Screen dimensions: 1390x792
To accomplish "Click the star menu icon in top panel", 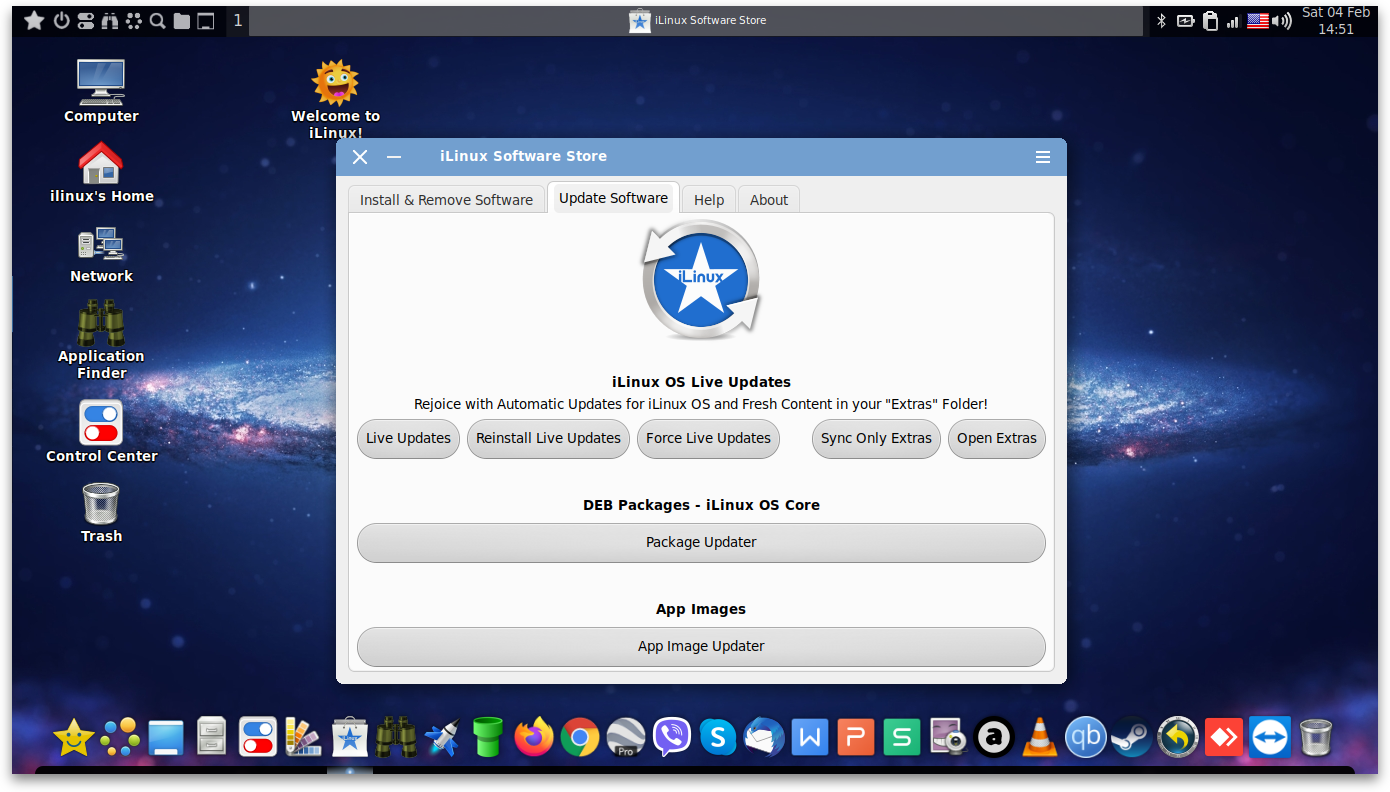I will (x=34, y=20).
